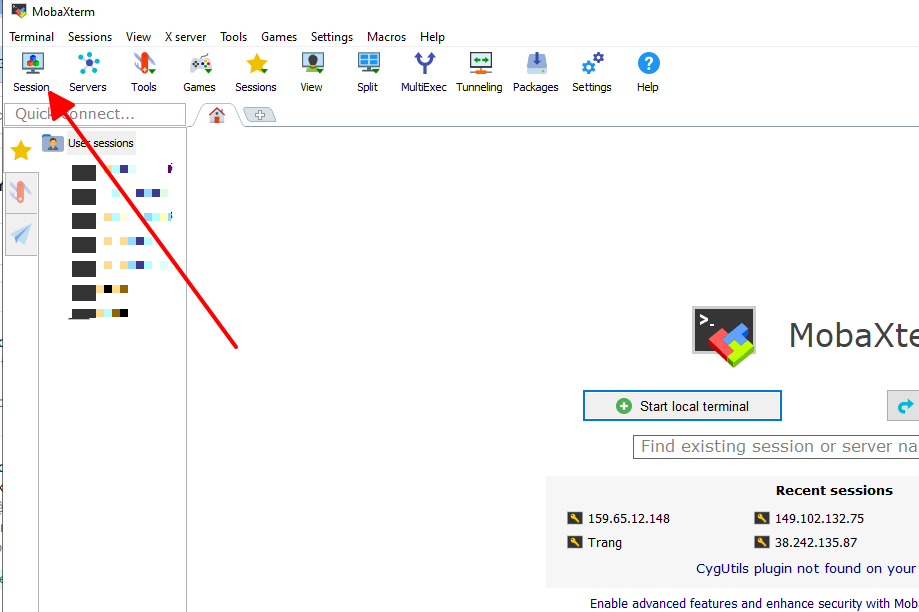This screenshot has width=919, height=612.
Task: Click the MobaXterm title bar app icon
Action: pos(19,11)
